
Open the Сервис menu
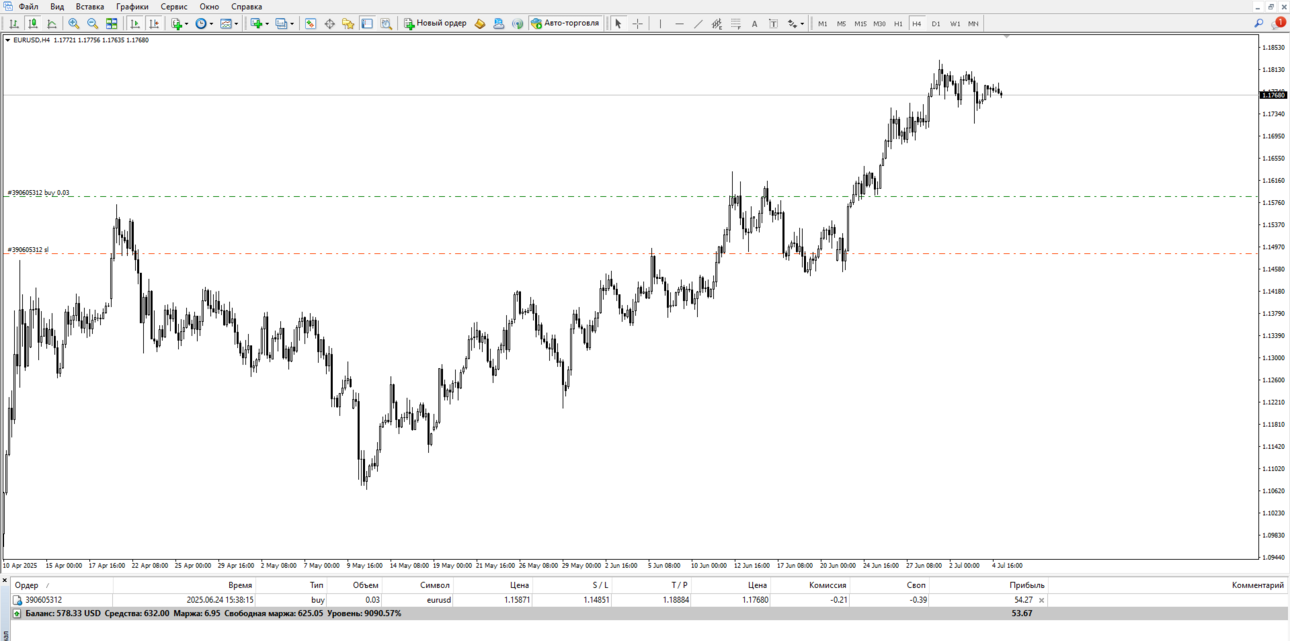174,6
